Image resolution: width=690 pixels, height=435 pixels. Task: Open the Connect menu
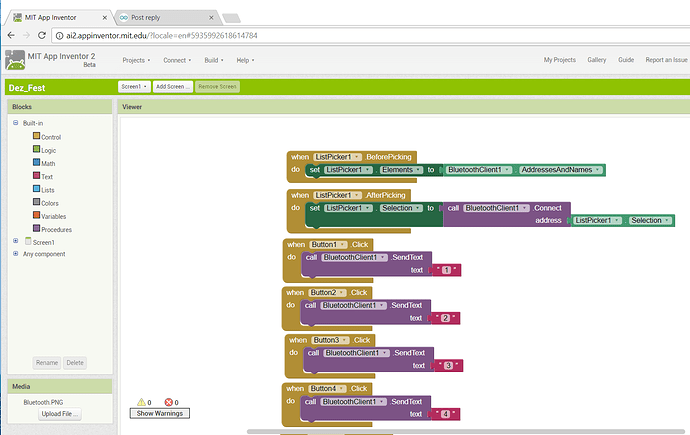(177, 60)
